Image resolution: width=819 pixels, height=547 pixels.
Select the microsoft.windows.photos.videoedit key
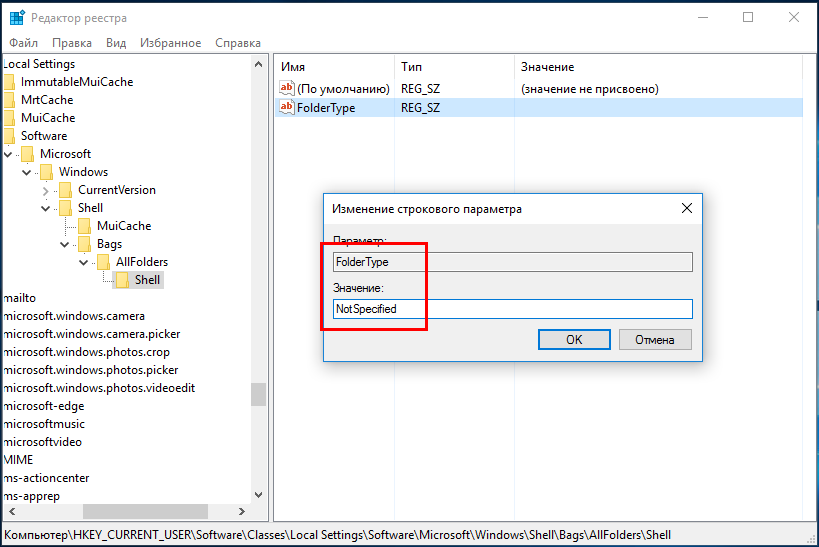click(x=99, y=388)
